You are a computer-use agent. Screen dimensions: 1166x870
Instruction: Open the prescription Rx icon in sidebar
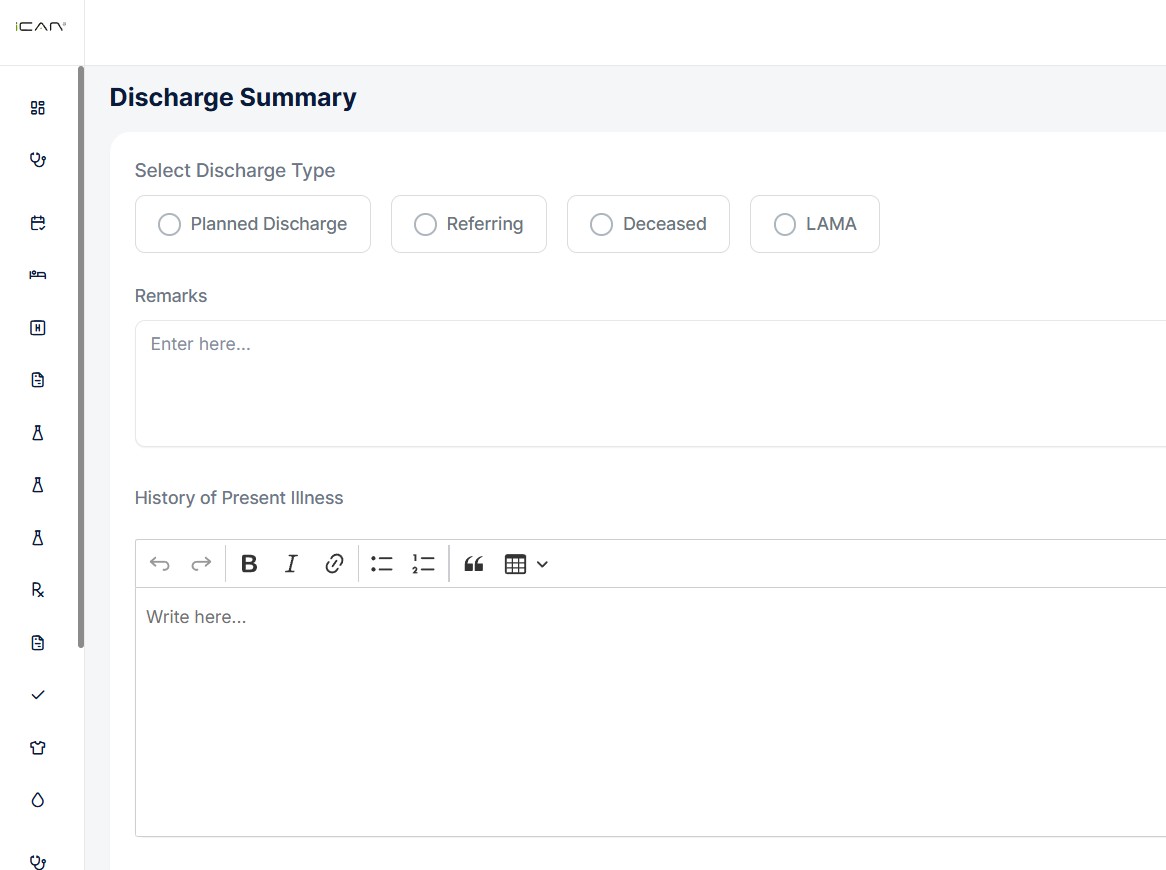pos(38,590)
